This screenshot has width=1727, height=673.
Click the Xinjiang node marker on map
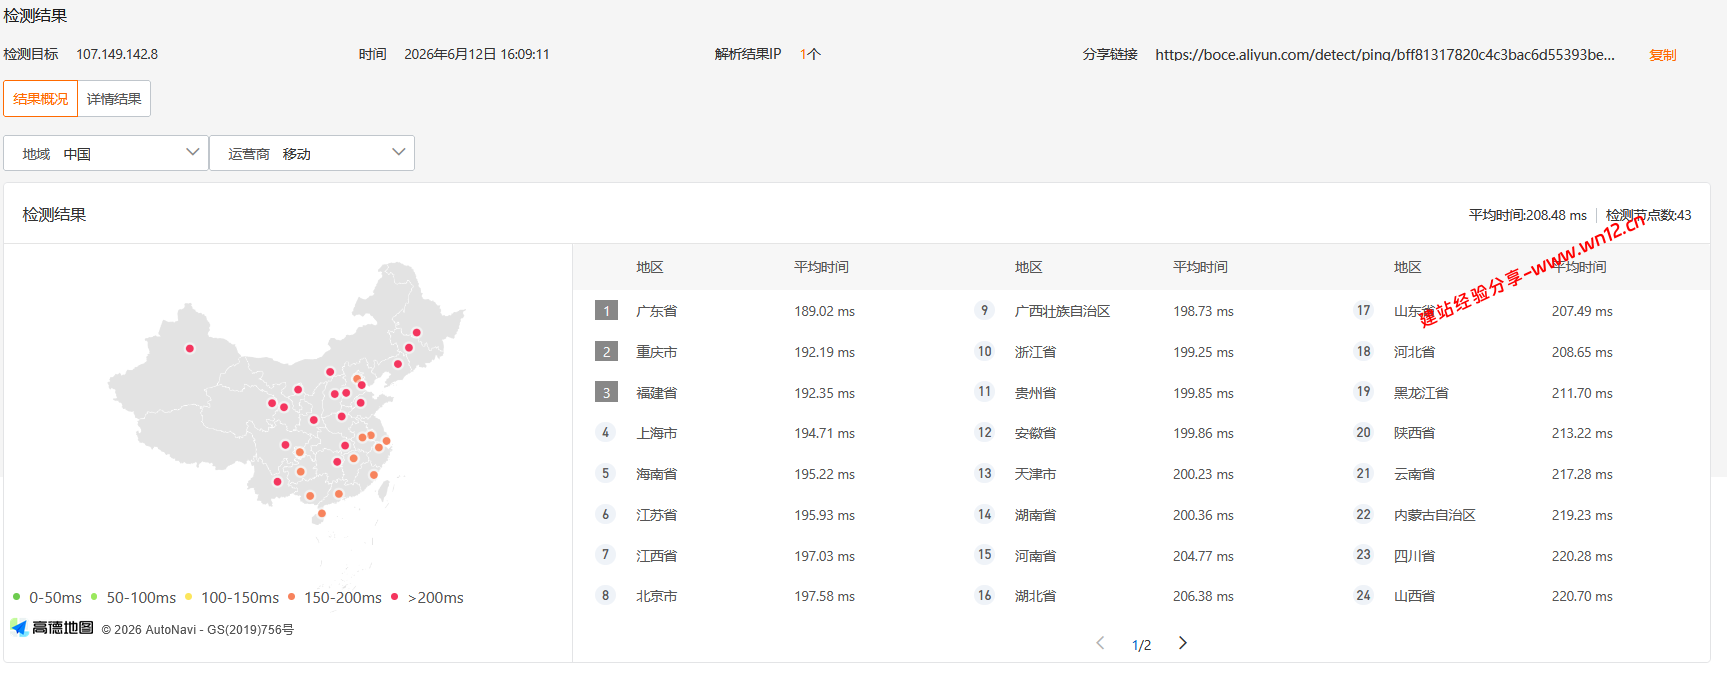click(x=189, y=349)
